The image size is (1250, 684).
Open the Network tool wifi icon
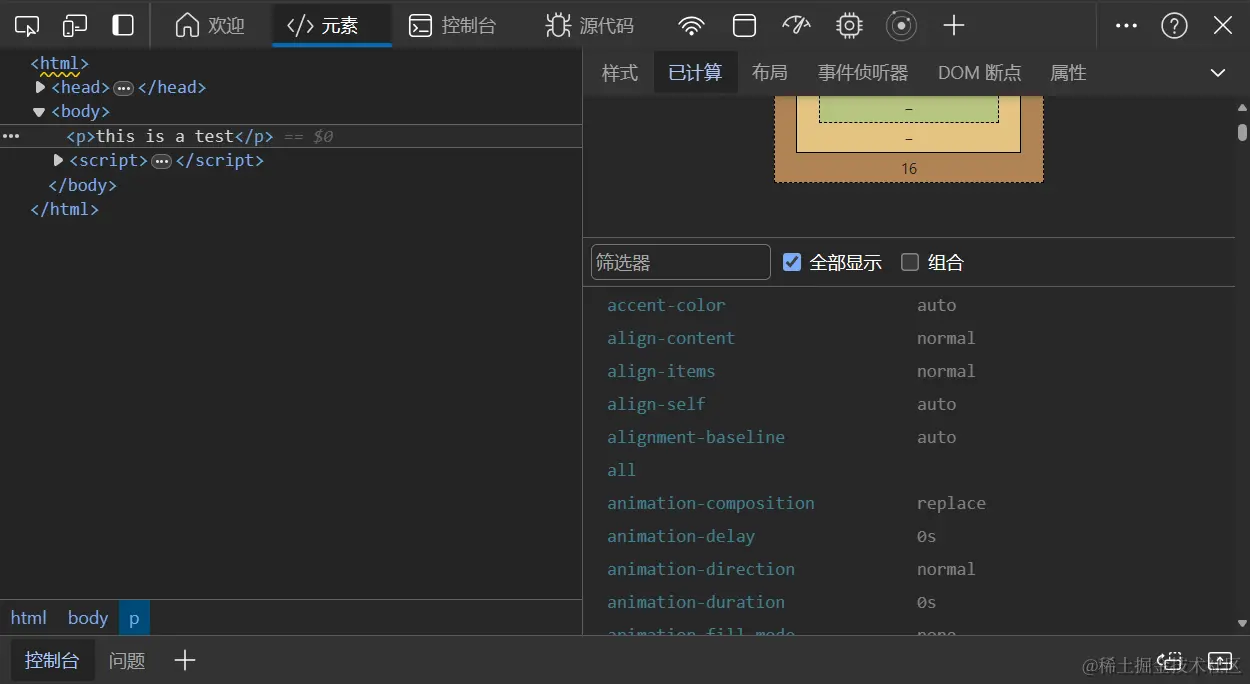point(690,25)
